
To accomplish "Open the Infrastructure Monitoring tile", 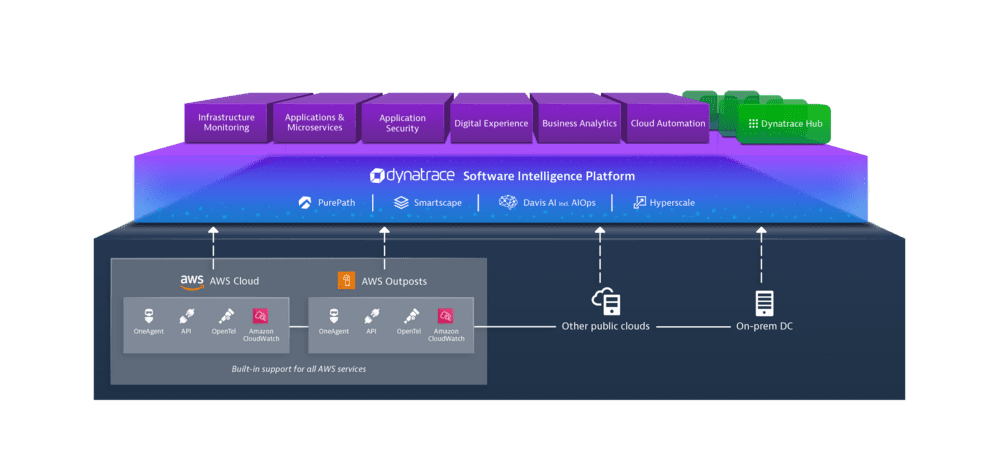I will (x=226, y=123).
